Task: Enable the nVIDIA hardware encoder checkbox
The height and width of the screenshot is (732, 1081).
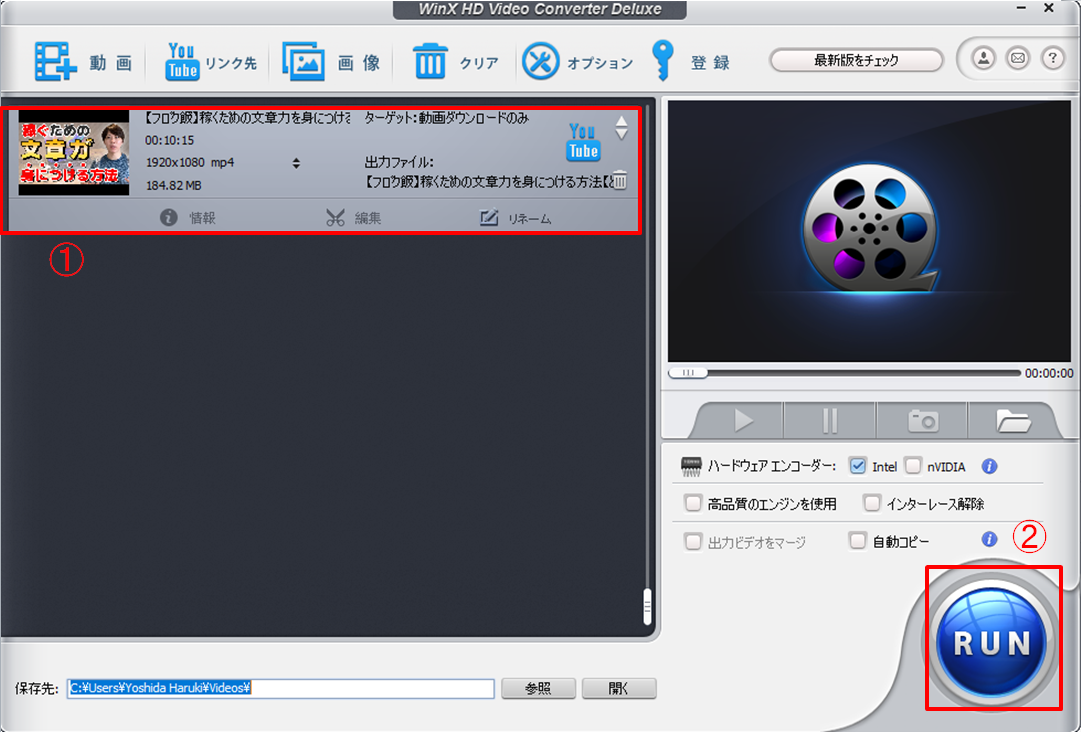Action: (x=913, y=465)
